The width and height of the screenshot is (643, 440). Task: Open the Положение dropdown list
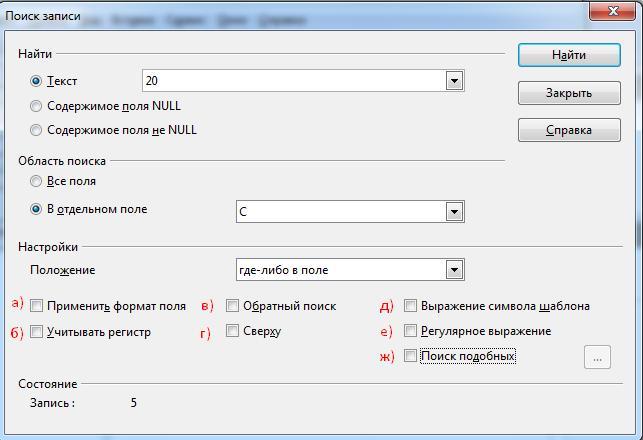click(454, 270)
